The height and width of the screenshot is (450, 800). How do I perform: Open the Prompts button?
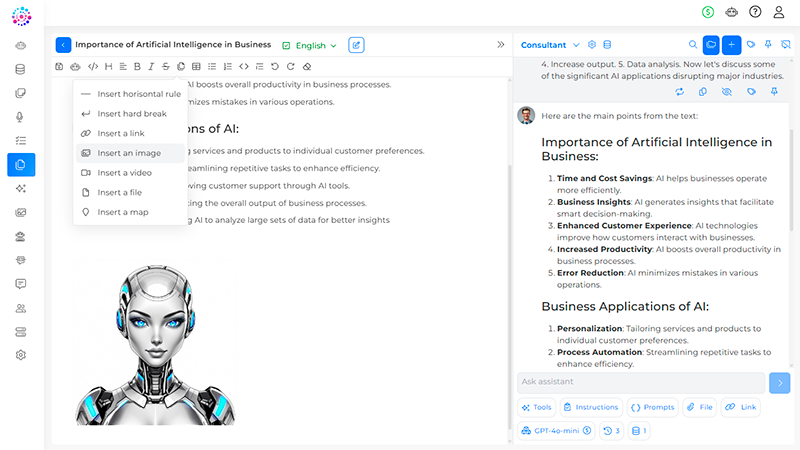pos(652,407)
